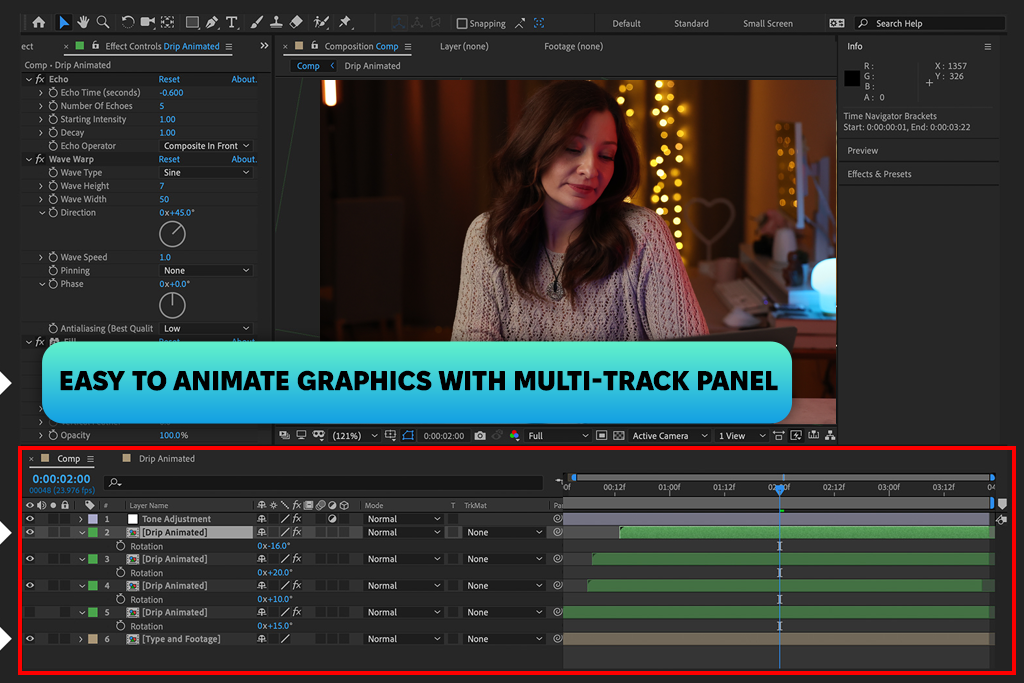Toggle the layer 2 Rotation stopwatch
The width and height of the screenshot is (1024, 683).
120,546
